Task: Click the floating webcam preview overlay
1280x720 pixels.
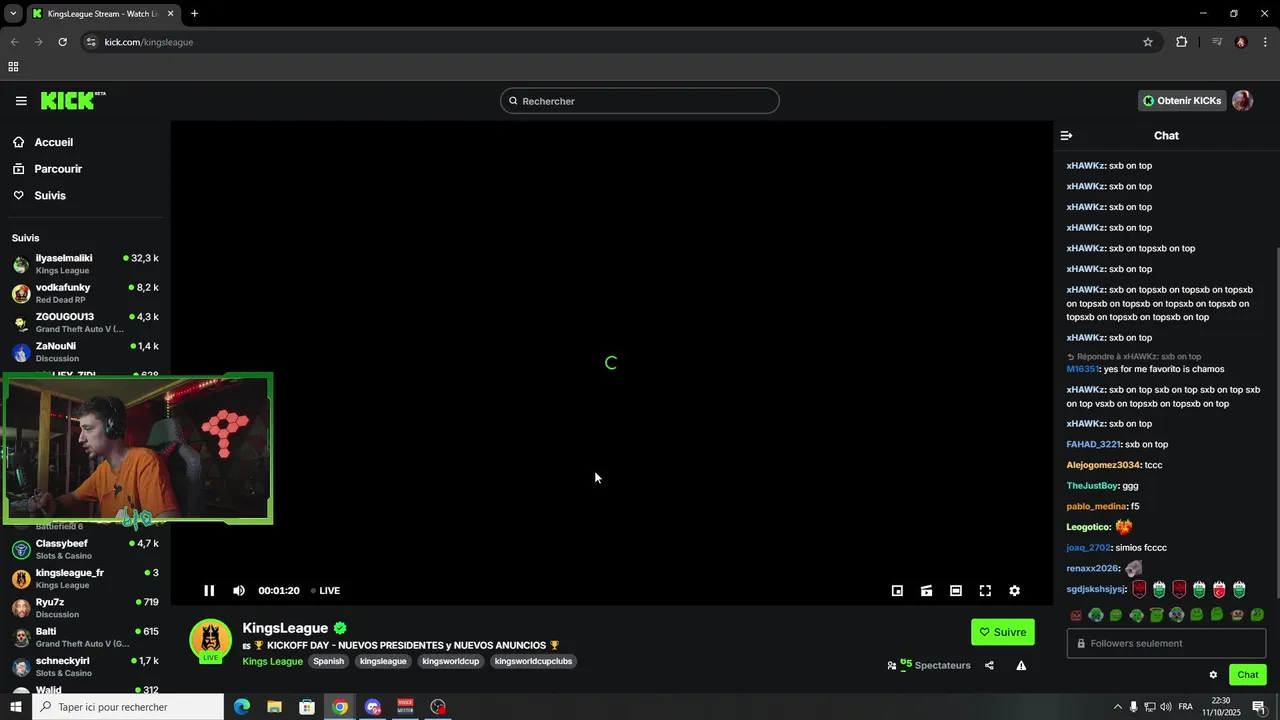Action: (x=137, y=449)
